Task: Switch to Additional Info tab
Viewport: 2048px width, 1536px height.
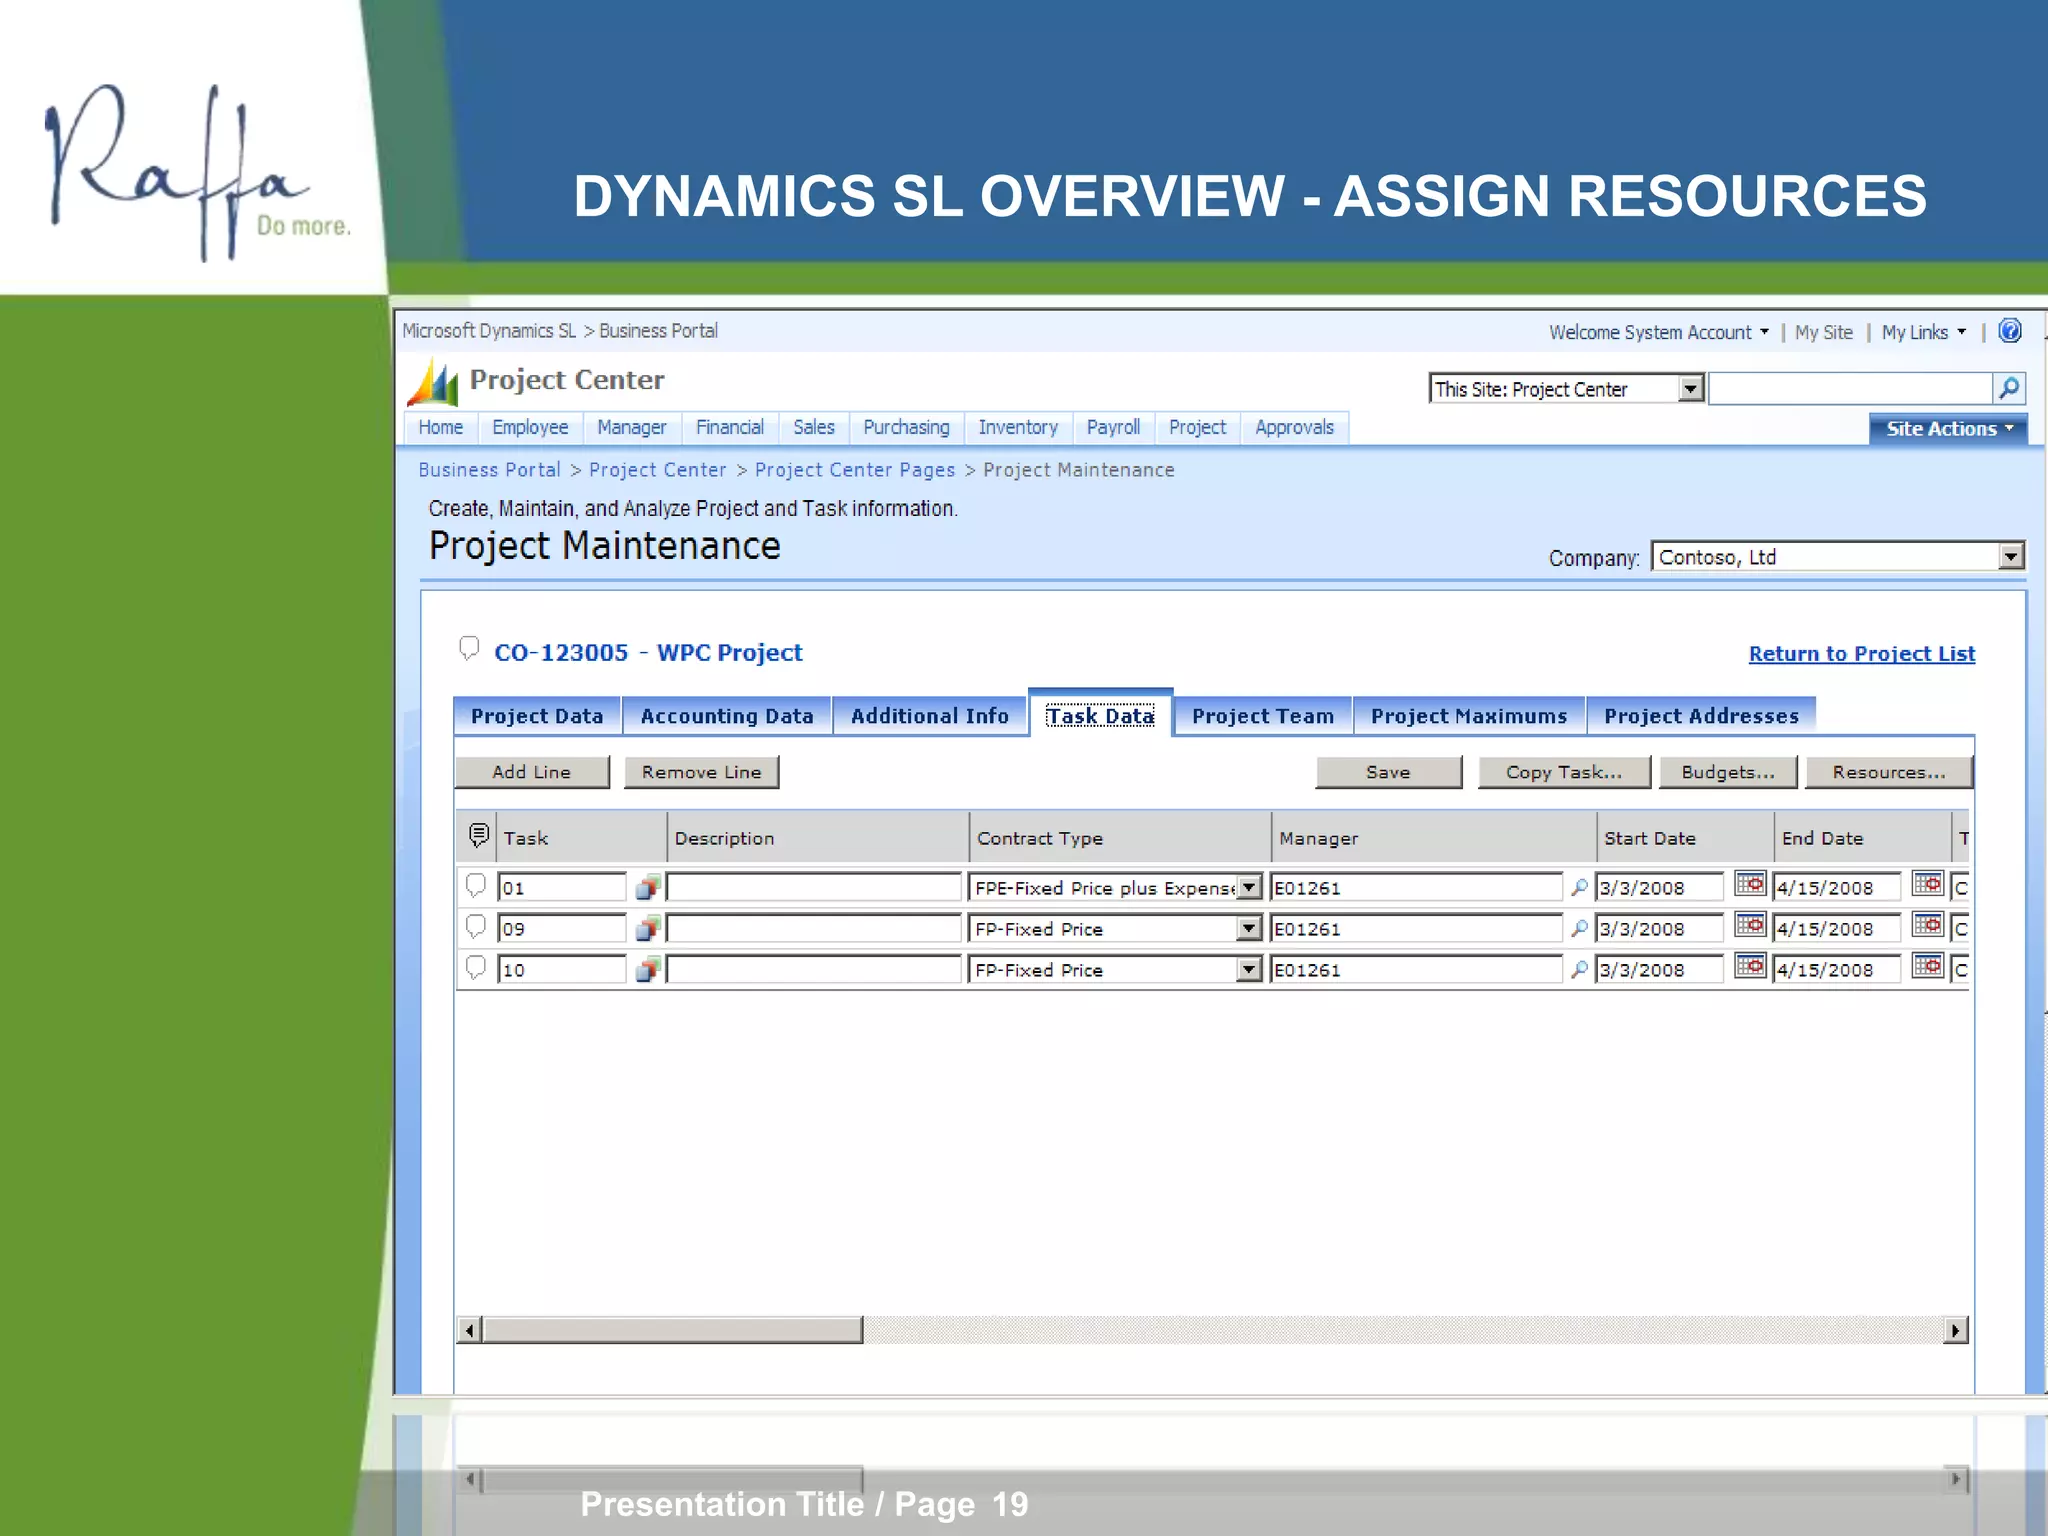Action: pos(930,716)
